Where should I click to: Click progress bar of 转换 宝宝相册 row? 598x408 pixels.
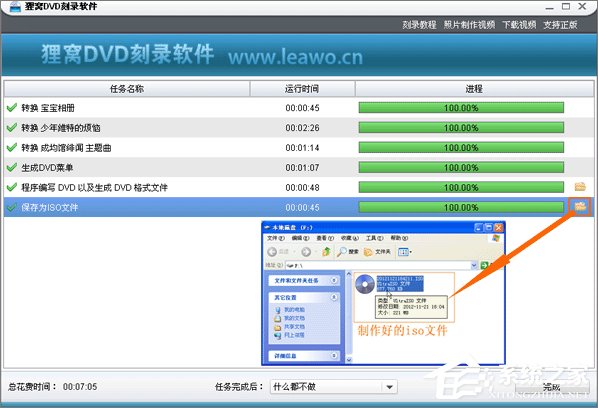click(461, 108)
